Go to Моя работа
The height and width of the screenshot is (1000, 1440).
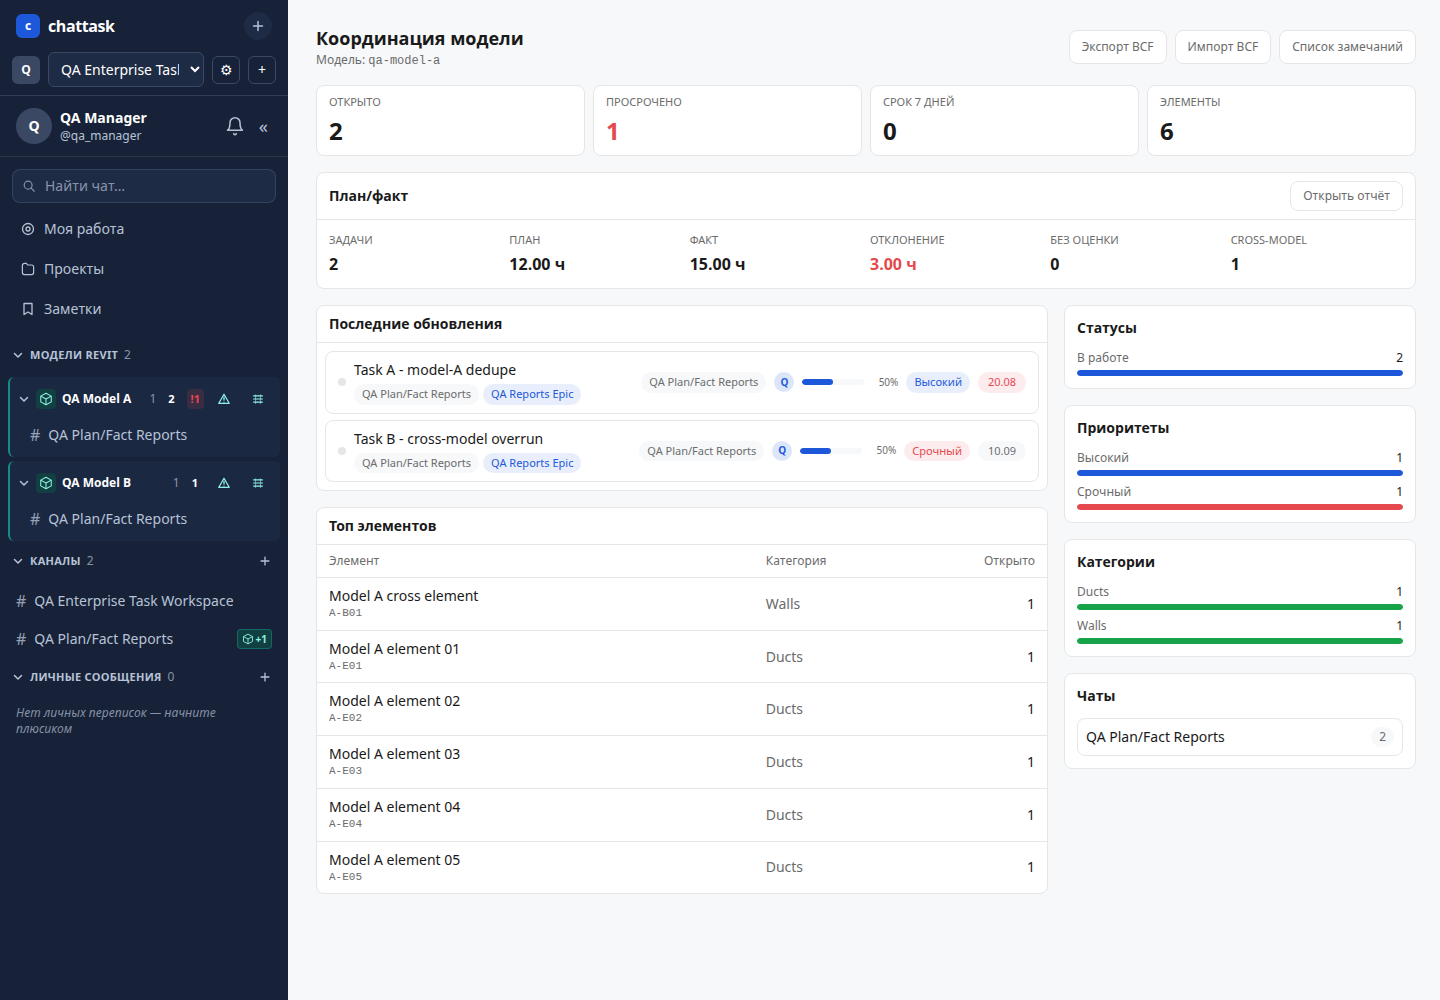click(144, 229)
